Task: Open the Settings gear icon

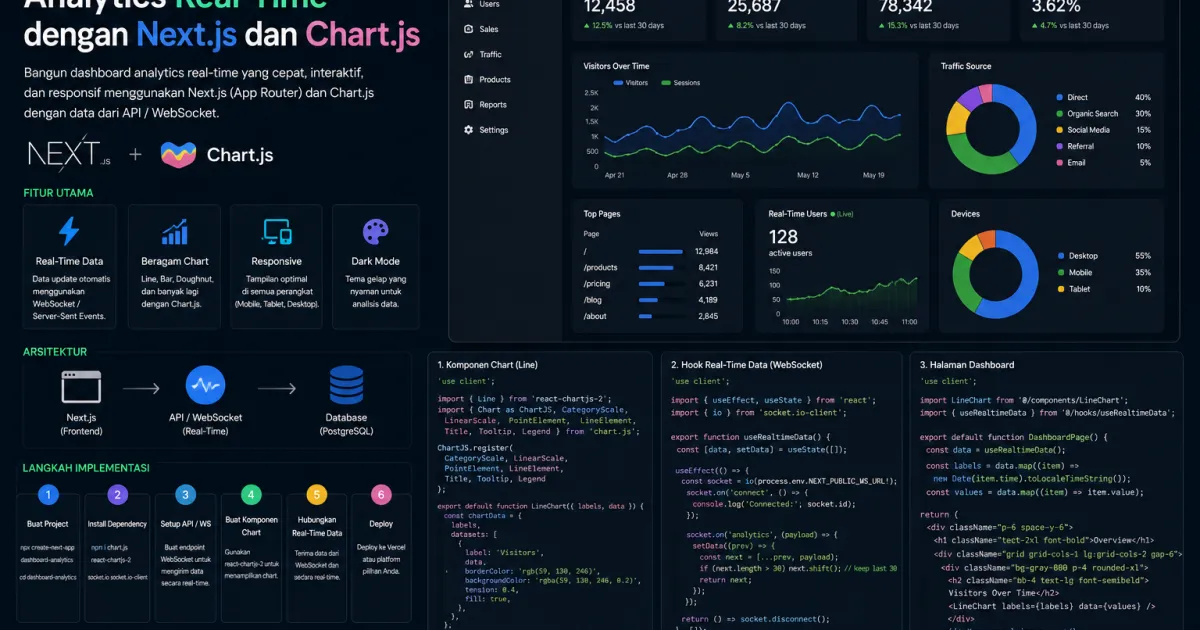Action: pyautogui.click(x=468, y=130)
